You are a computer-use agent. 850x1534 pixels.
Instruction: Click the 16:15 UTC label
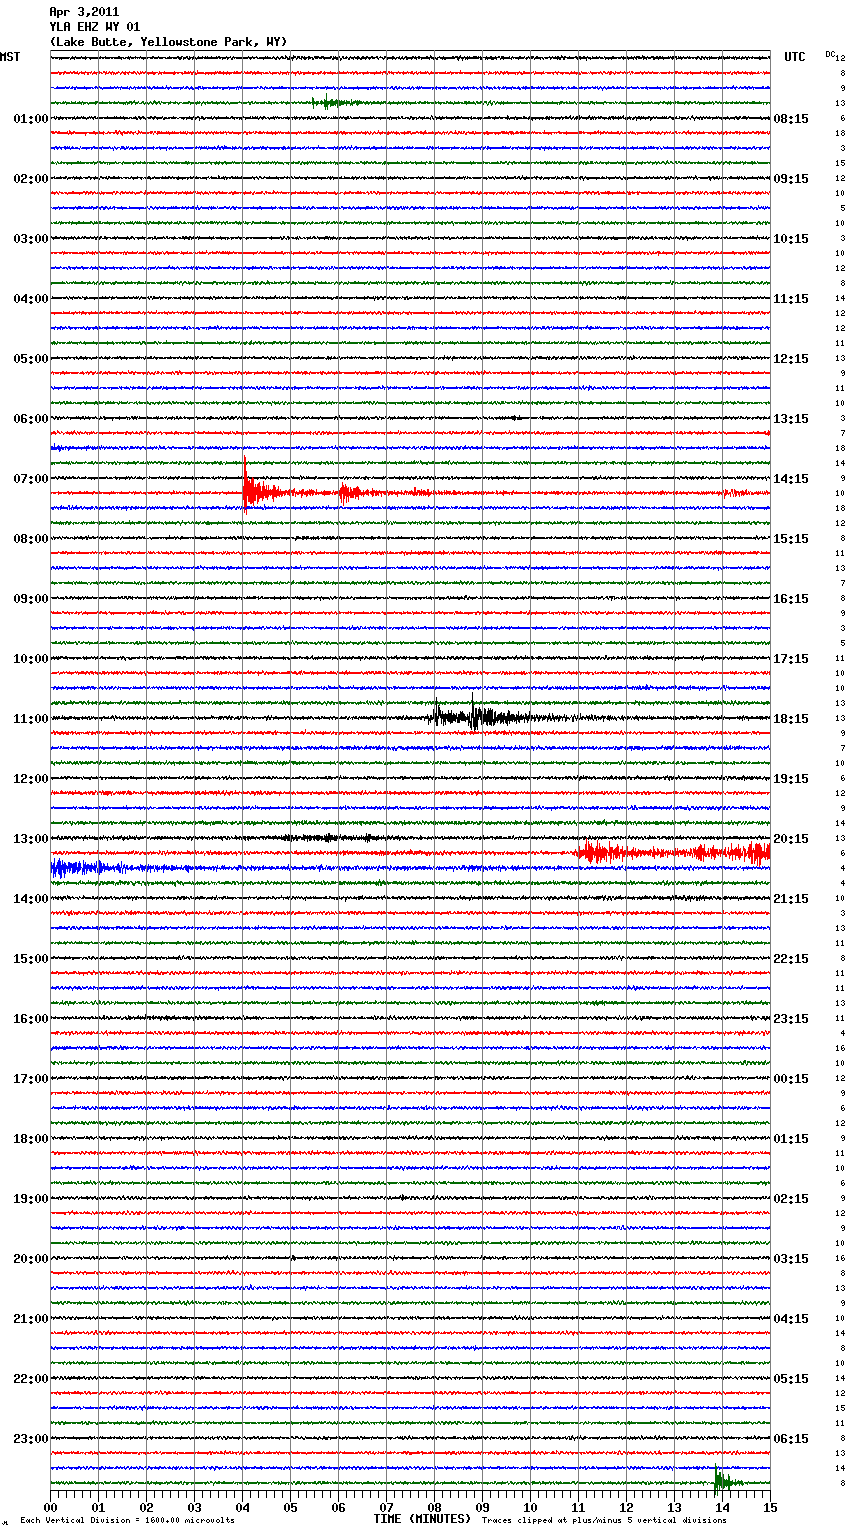[791, 599]
